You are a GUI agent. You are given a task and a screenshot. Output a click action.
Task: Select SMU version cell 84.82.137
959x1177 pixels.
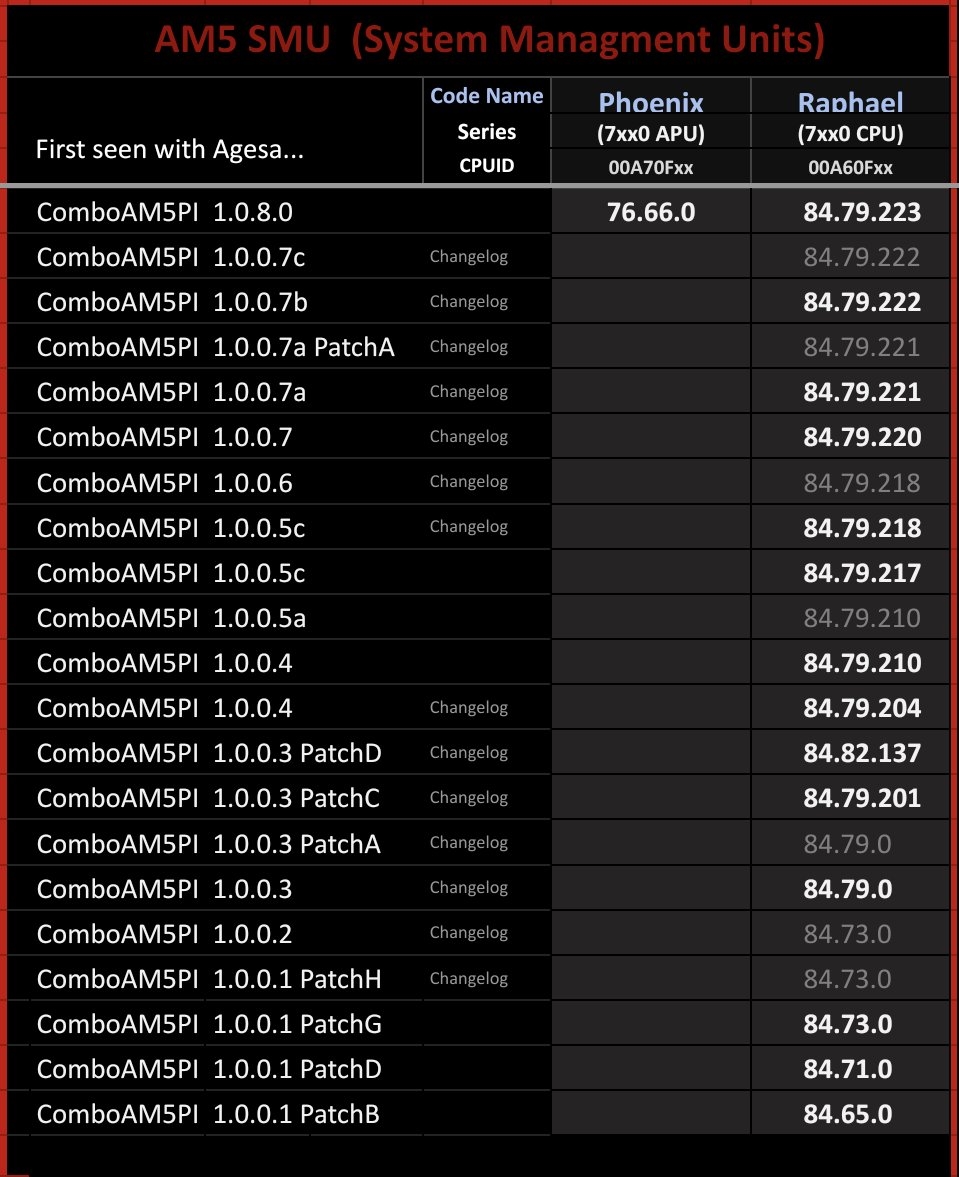(861, 753)
